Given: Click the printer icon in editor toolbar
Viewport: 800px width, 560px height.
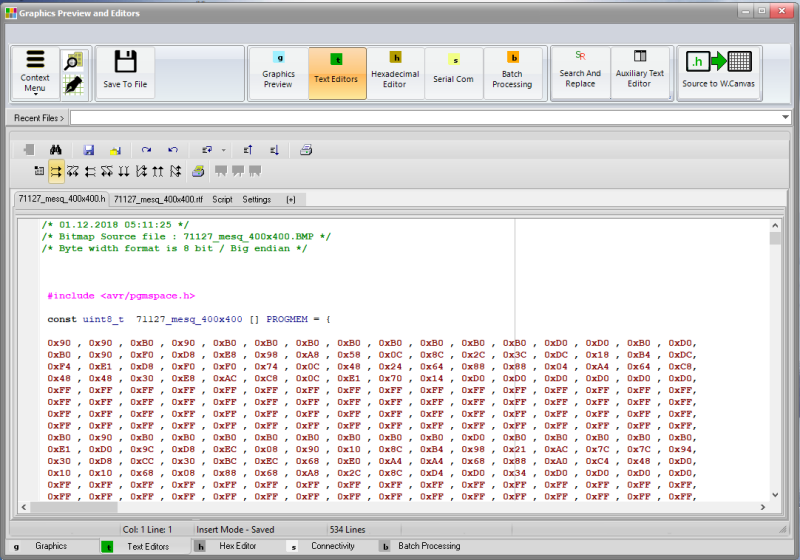Looking at the screenshot, I should pos(306,150).
